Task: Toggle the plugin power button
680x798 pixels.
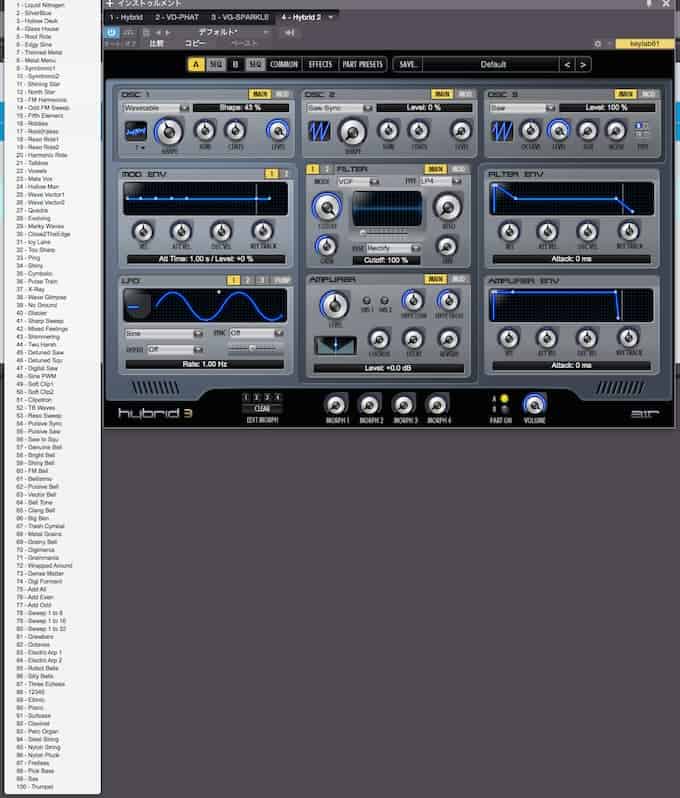Action: click(x=111, y=33)
